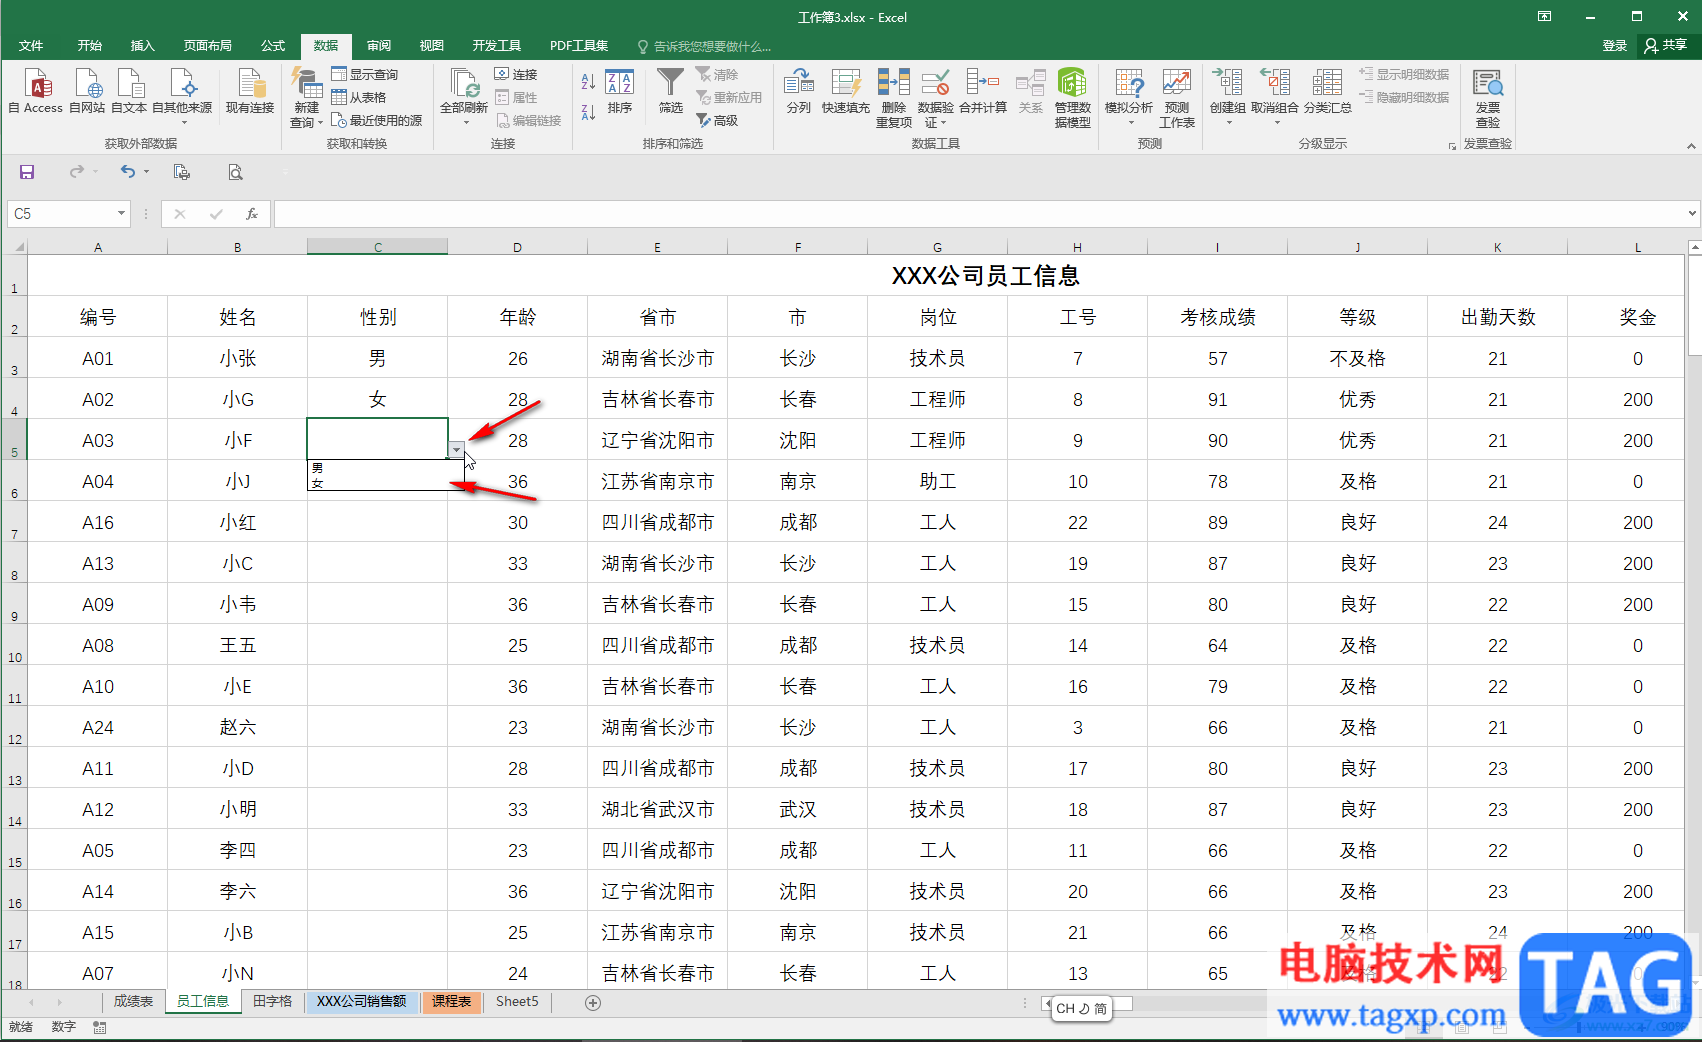Click the Sort (排序) dialog icon
Viewport: 1702px width, 1042px height.
(619, 84)
